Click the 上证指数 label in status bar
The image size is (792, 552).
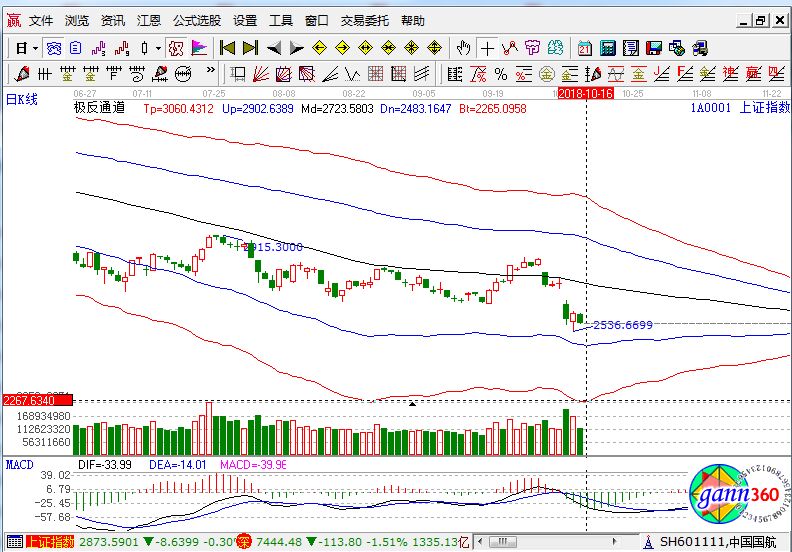(49, 542)
